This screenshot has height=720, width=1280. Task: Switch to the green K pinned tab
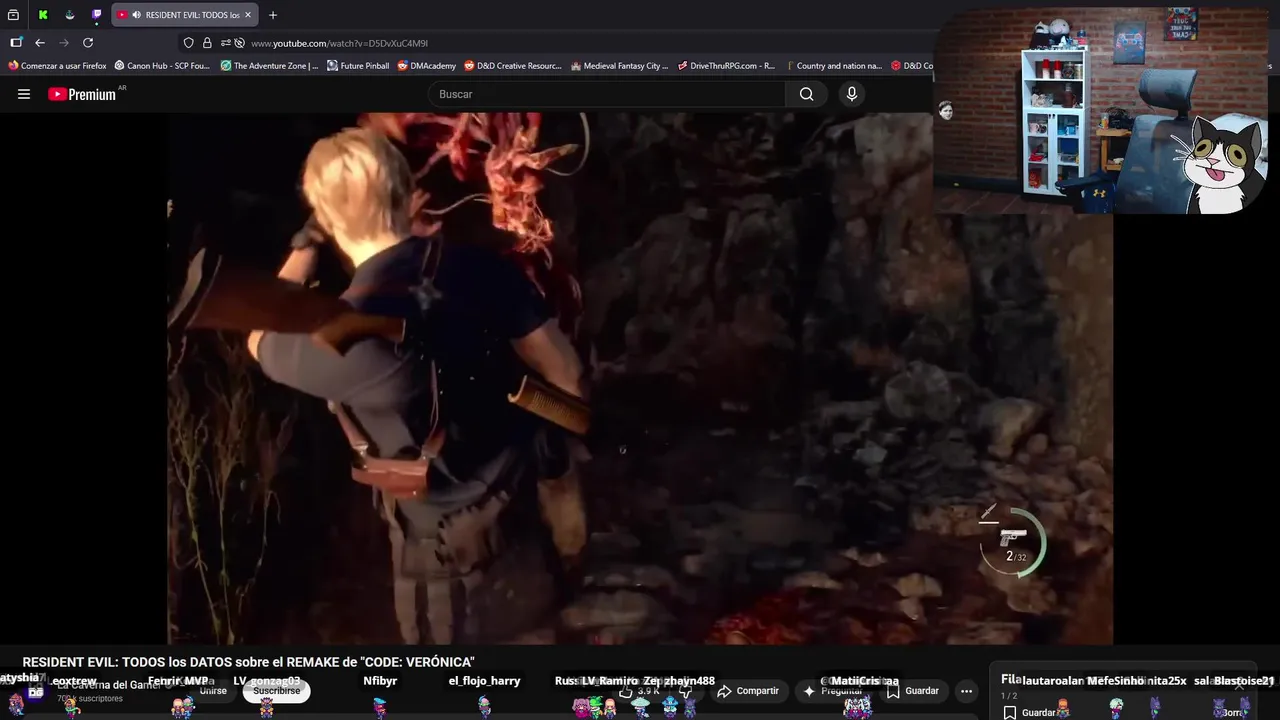43,15
